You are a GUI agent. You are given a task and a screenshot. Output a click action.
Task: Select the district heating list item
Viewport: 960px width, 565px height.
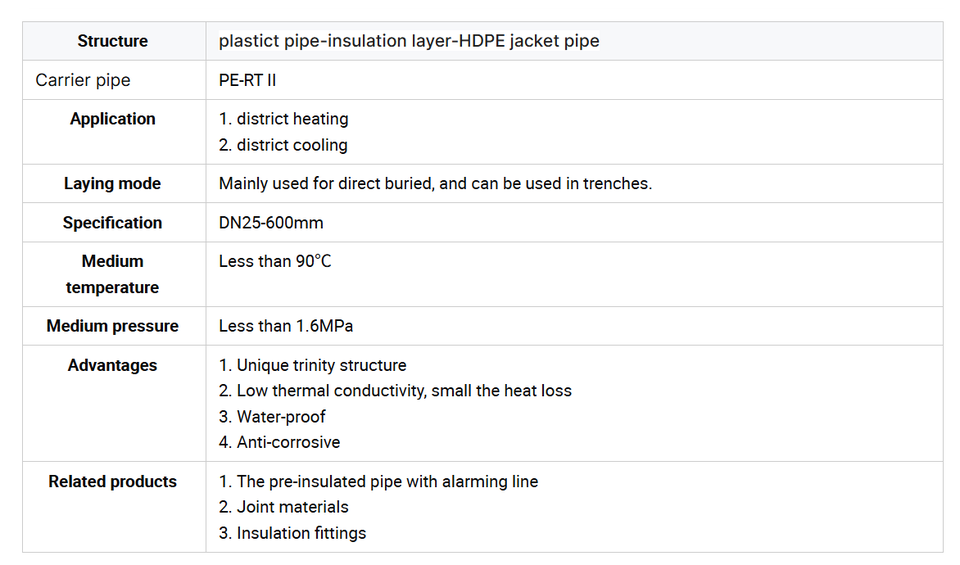[x=283, y=119]
